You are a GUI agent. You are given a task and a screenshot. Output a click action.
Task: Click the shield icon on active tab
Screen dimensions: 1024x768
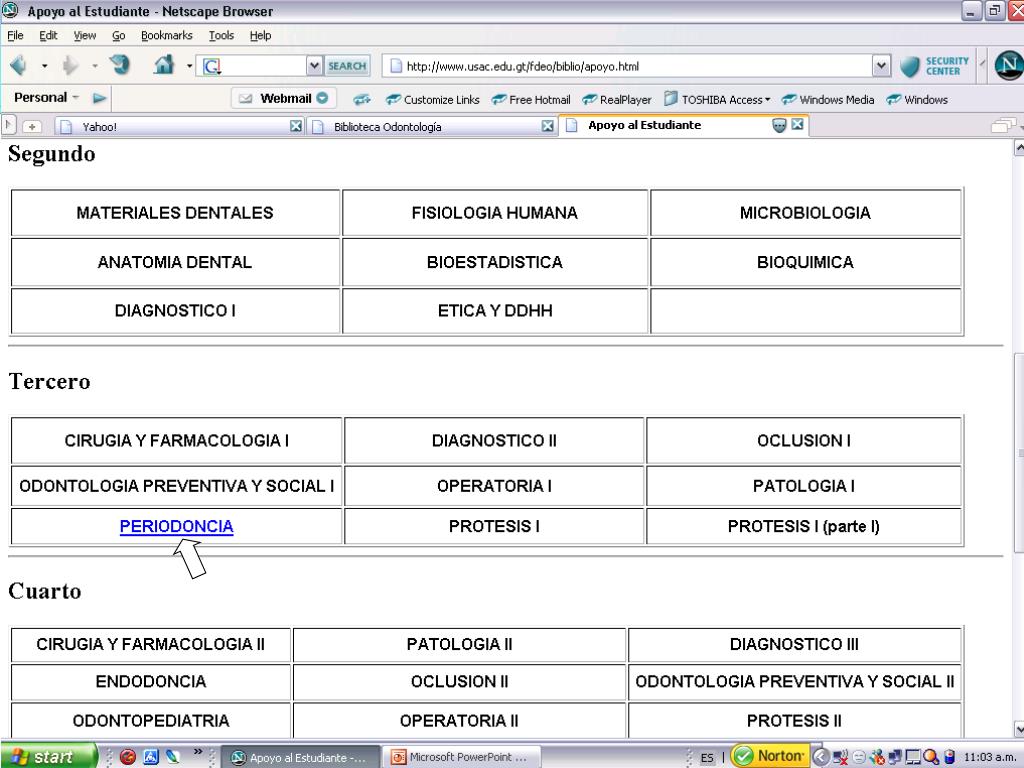coord(779,125)
